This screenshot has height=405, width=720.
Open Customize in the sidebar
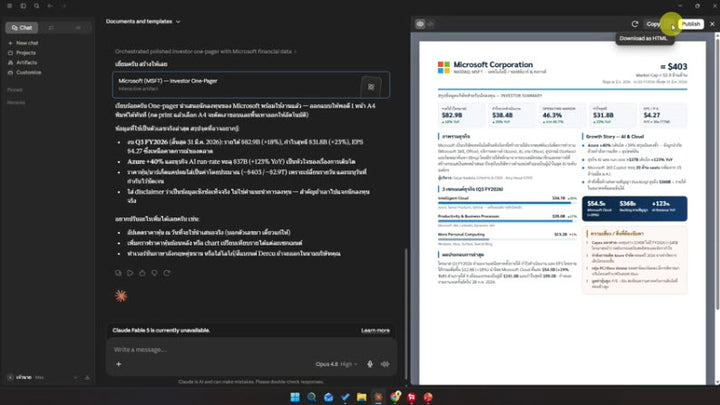[x=24, y=73]
